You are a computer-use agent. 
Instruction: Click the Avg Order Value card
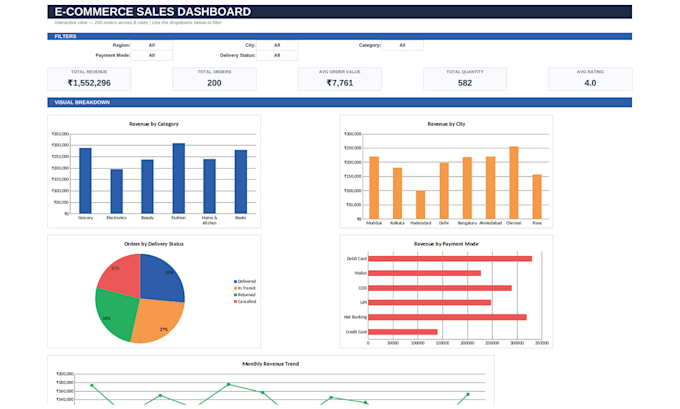340,79
